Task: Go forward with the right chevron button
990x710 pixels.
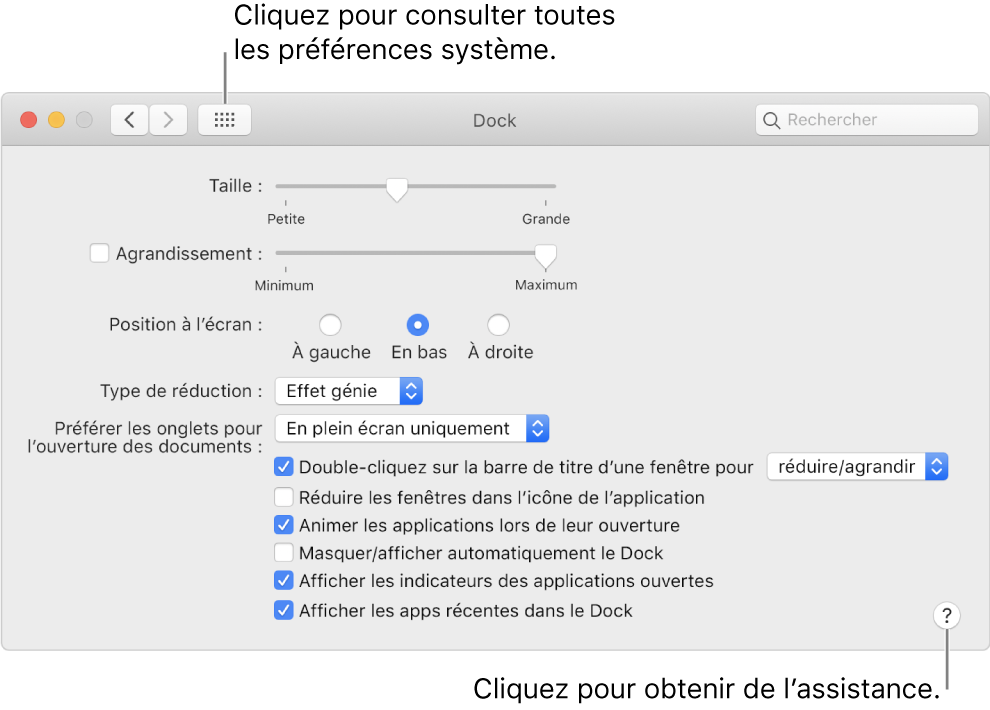Action: [x=168, y=120]
